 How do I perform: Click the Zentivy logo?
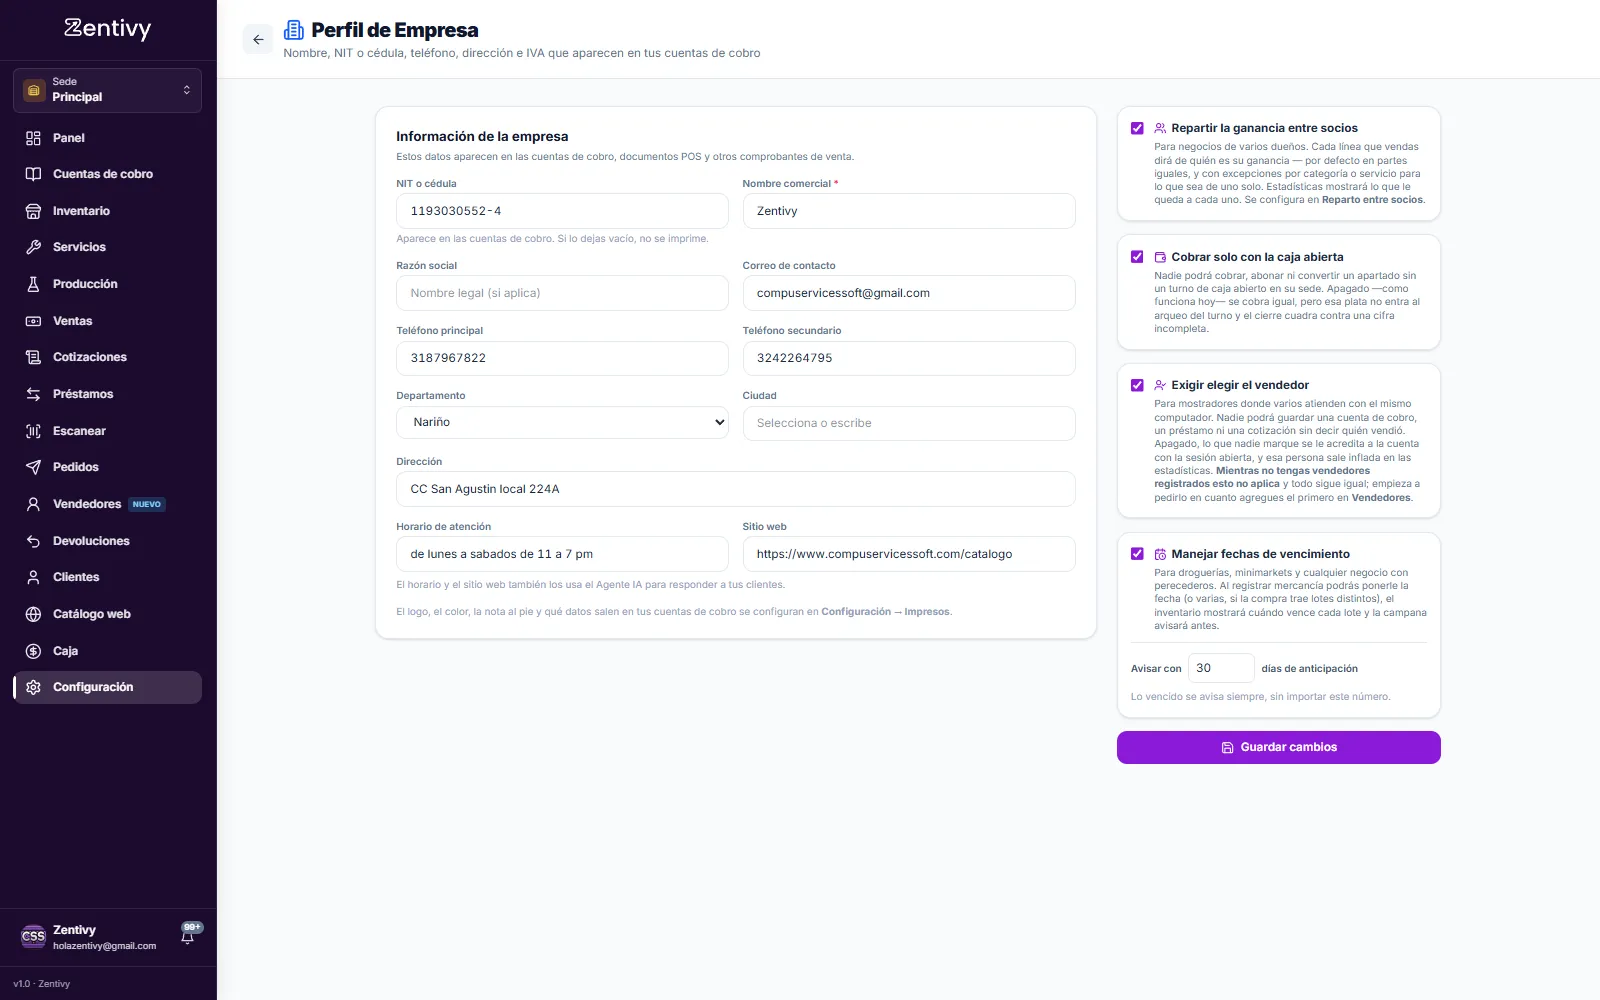108,29
